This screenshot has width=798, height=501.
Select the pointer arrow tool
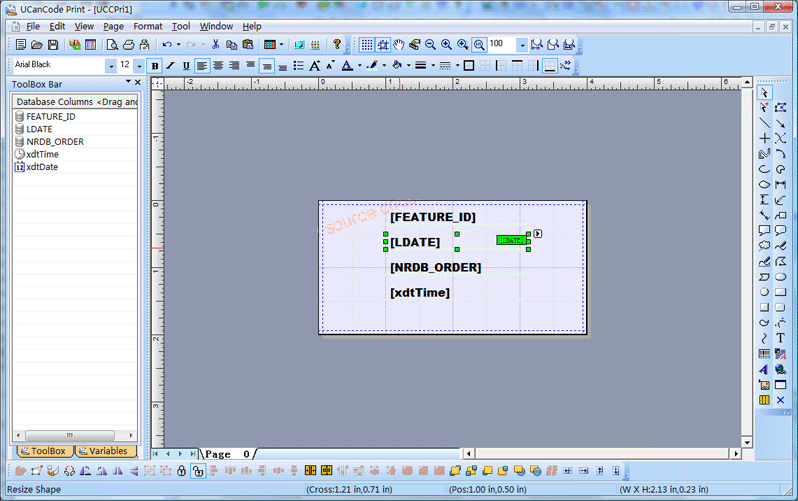764,92
